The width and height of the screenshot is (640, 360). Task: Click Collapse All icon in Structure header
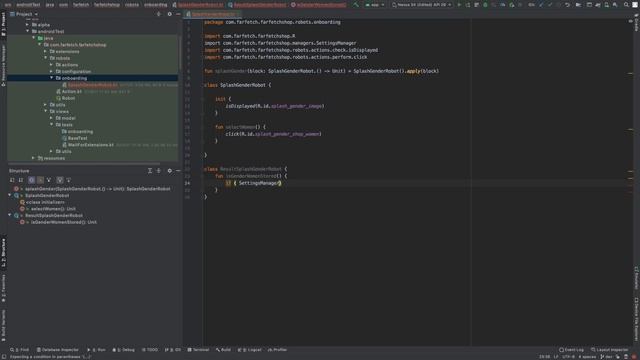click(x=159, y=171)
